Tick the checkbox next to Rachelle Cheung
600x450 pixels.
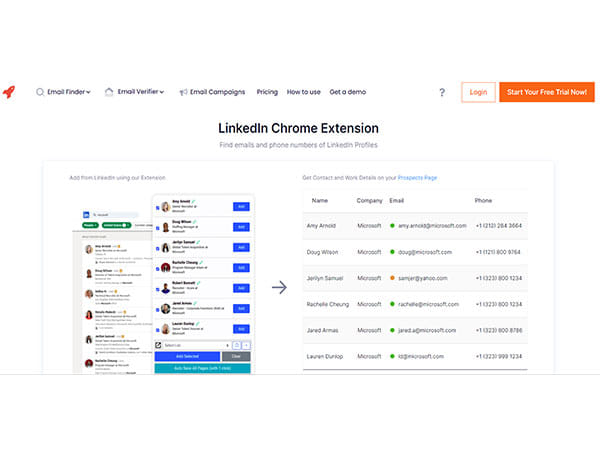pyautogui.click(x=158, y=269)
